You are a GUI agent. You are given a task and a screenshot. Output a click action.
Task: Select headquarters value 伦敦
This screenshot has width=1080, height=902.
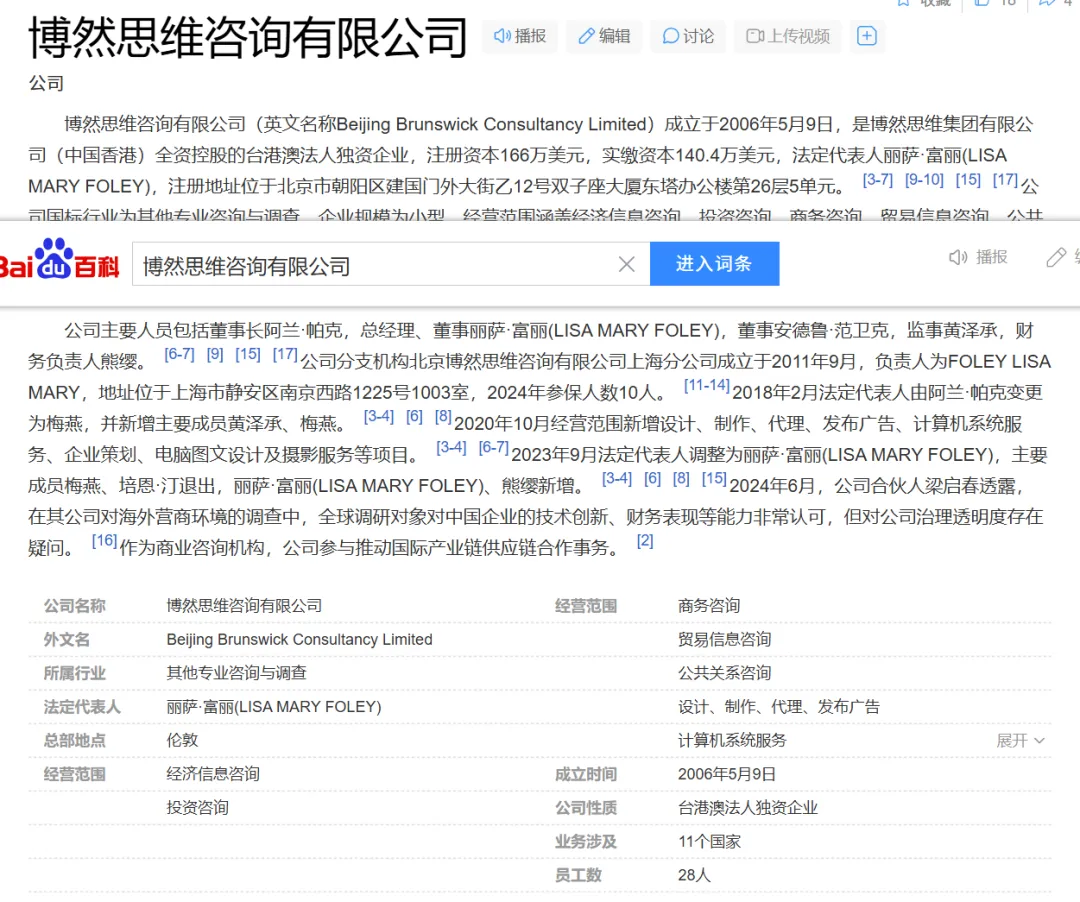point(183,741)
